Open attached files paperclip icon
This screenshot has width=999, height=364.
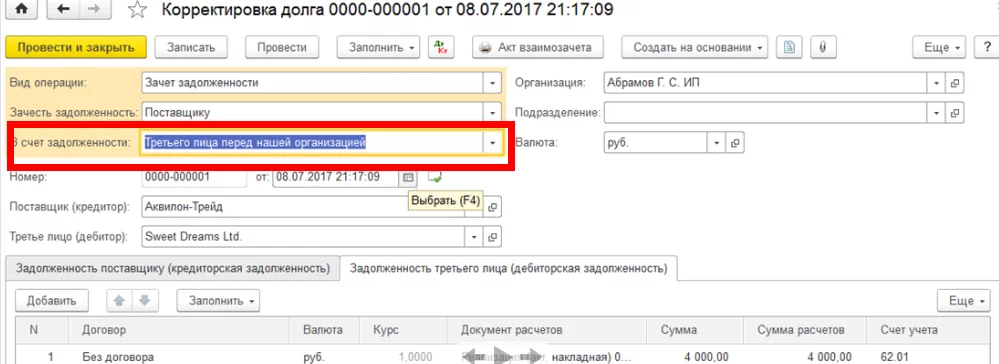click(x=823, y=47)
